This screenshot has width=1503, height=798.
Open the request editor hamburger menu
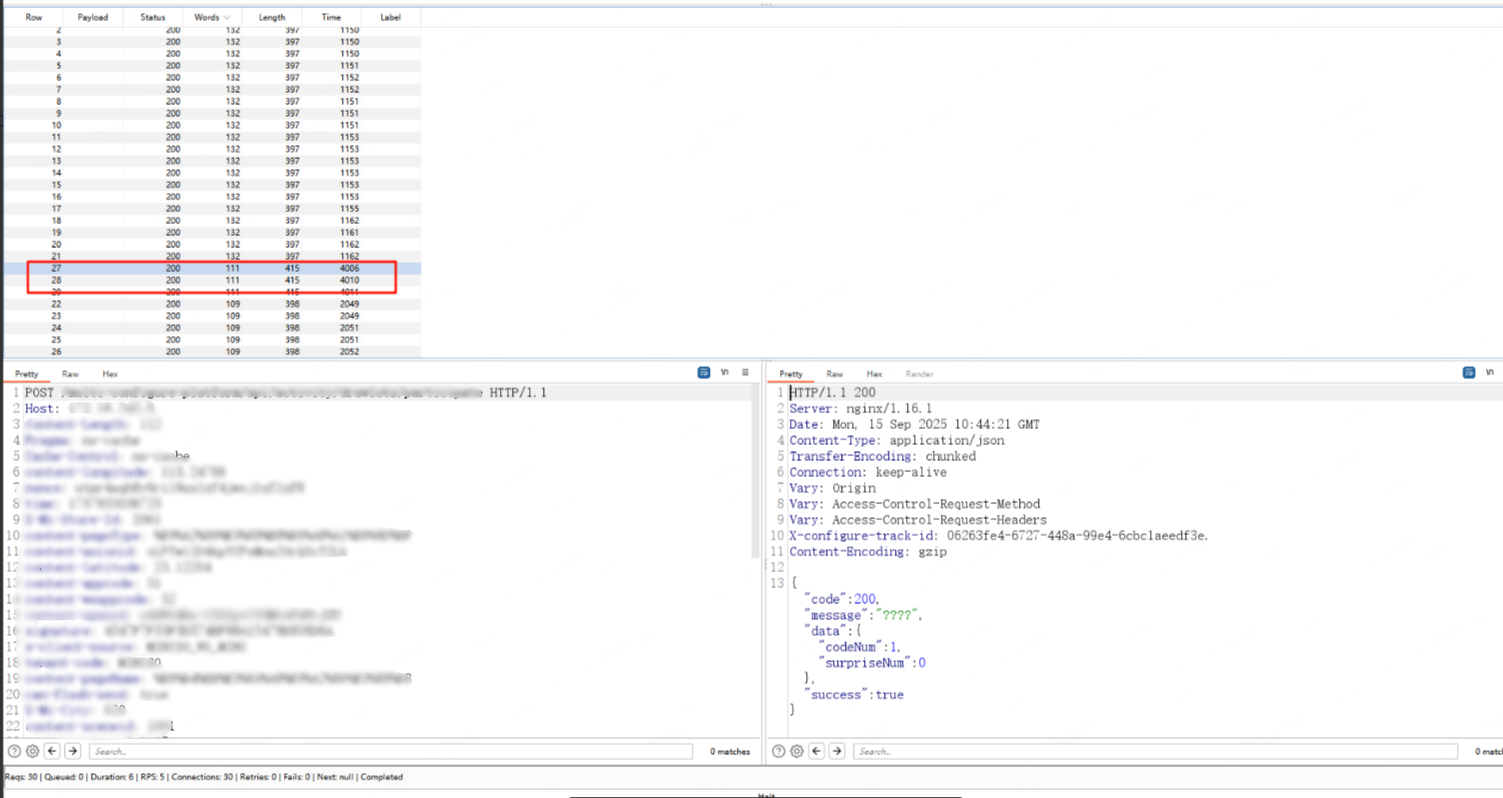coord(745,372)
